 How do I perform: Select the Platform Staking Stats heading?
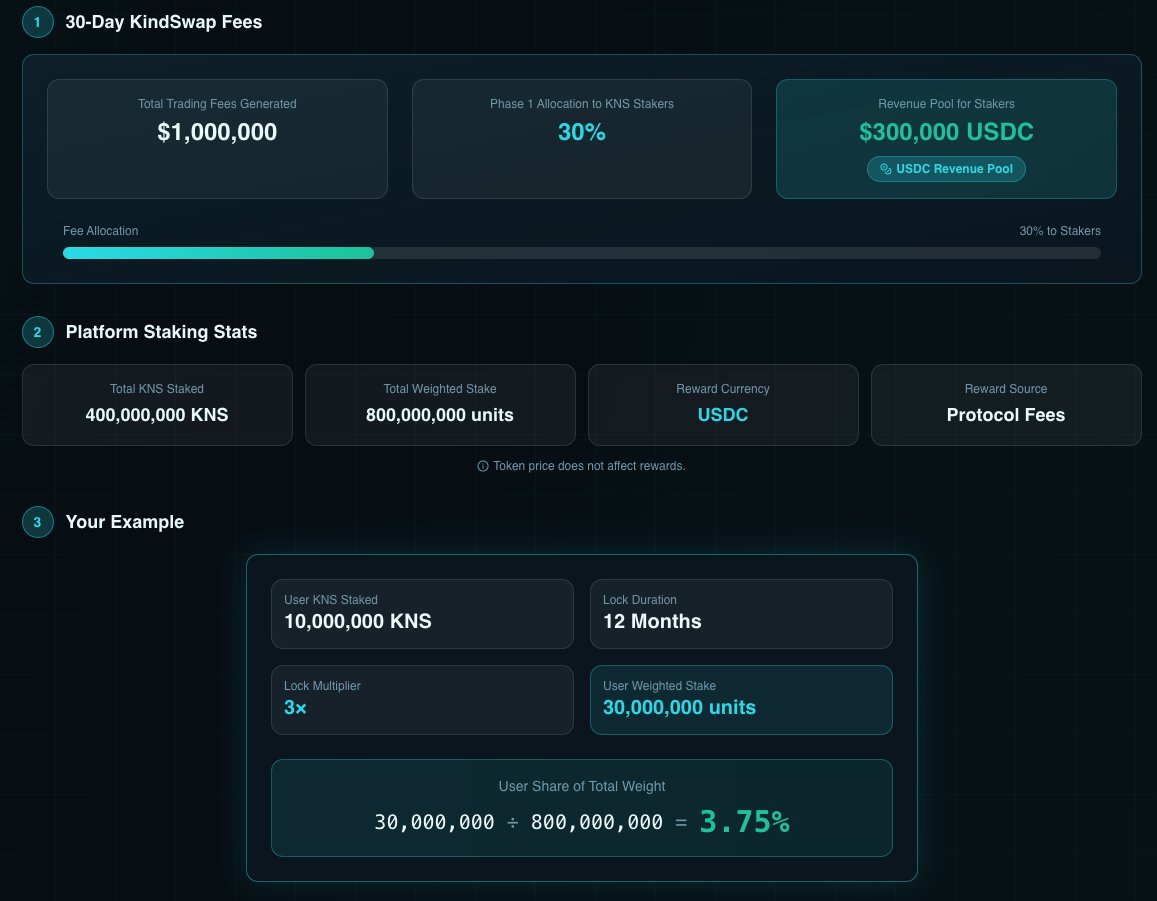pyautogui.click(x=161, y=332)
